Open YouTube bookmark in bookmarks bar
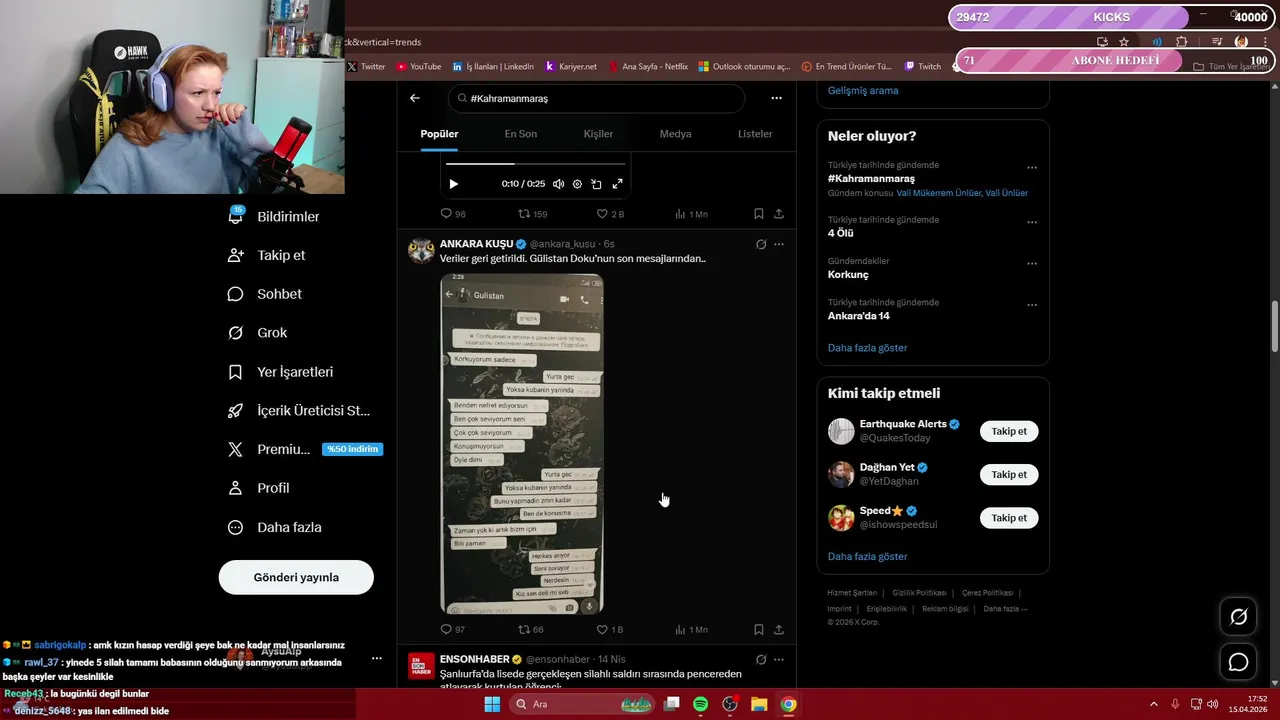Screen dimensions: 1280x720 tap(418, 66)
